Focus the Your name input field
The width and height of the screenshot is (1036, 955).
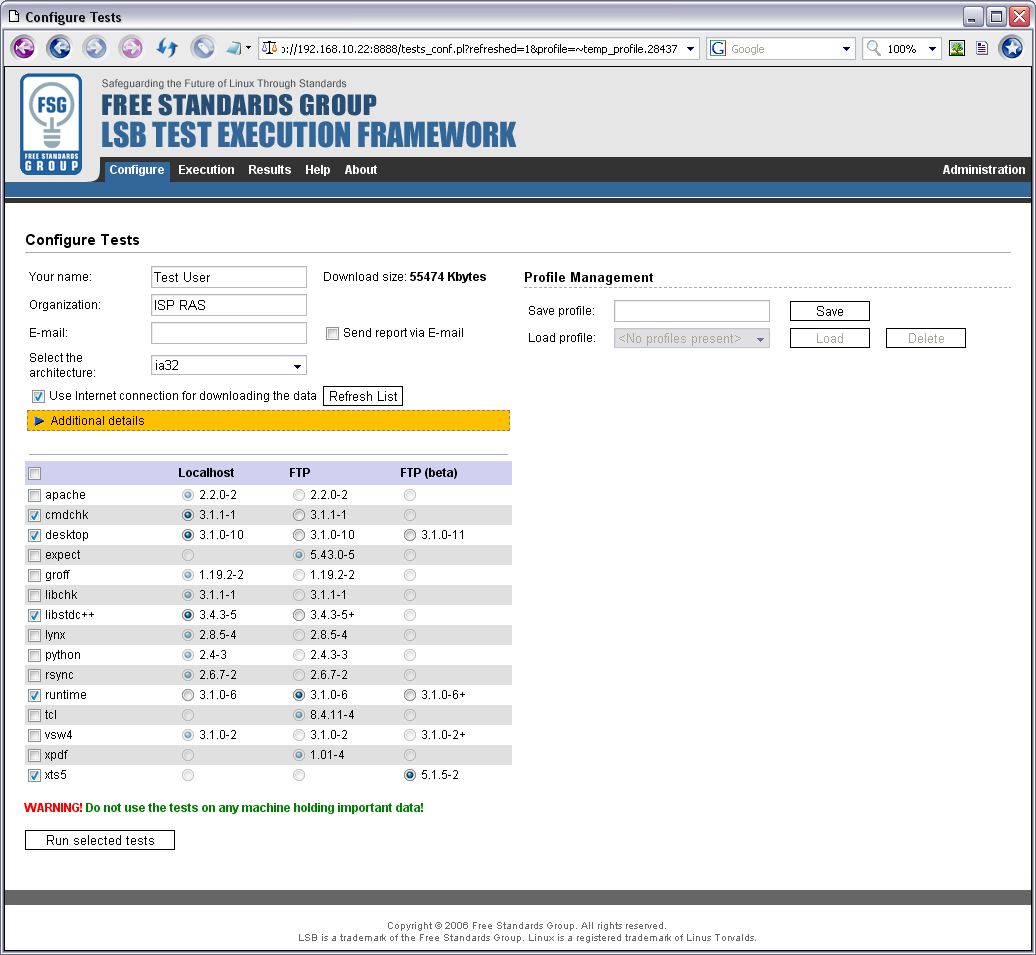pyautogui.click(x=229, y=277)
